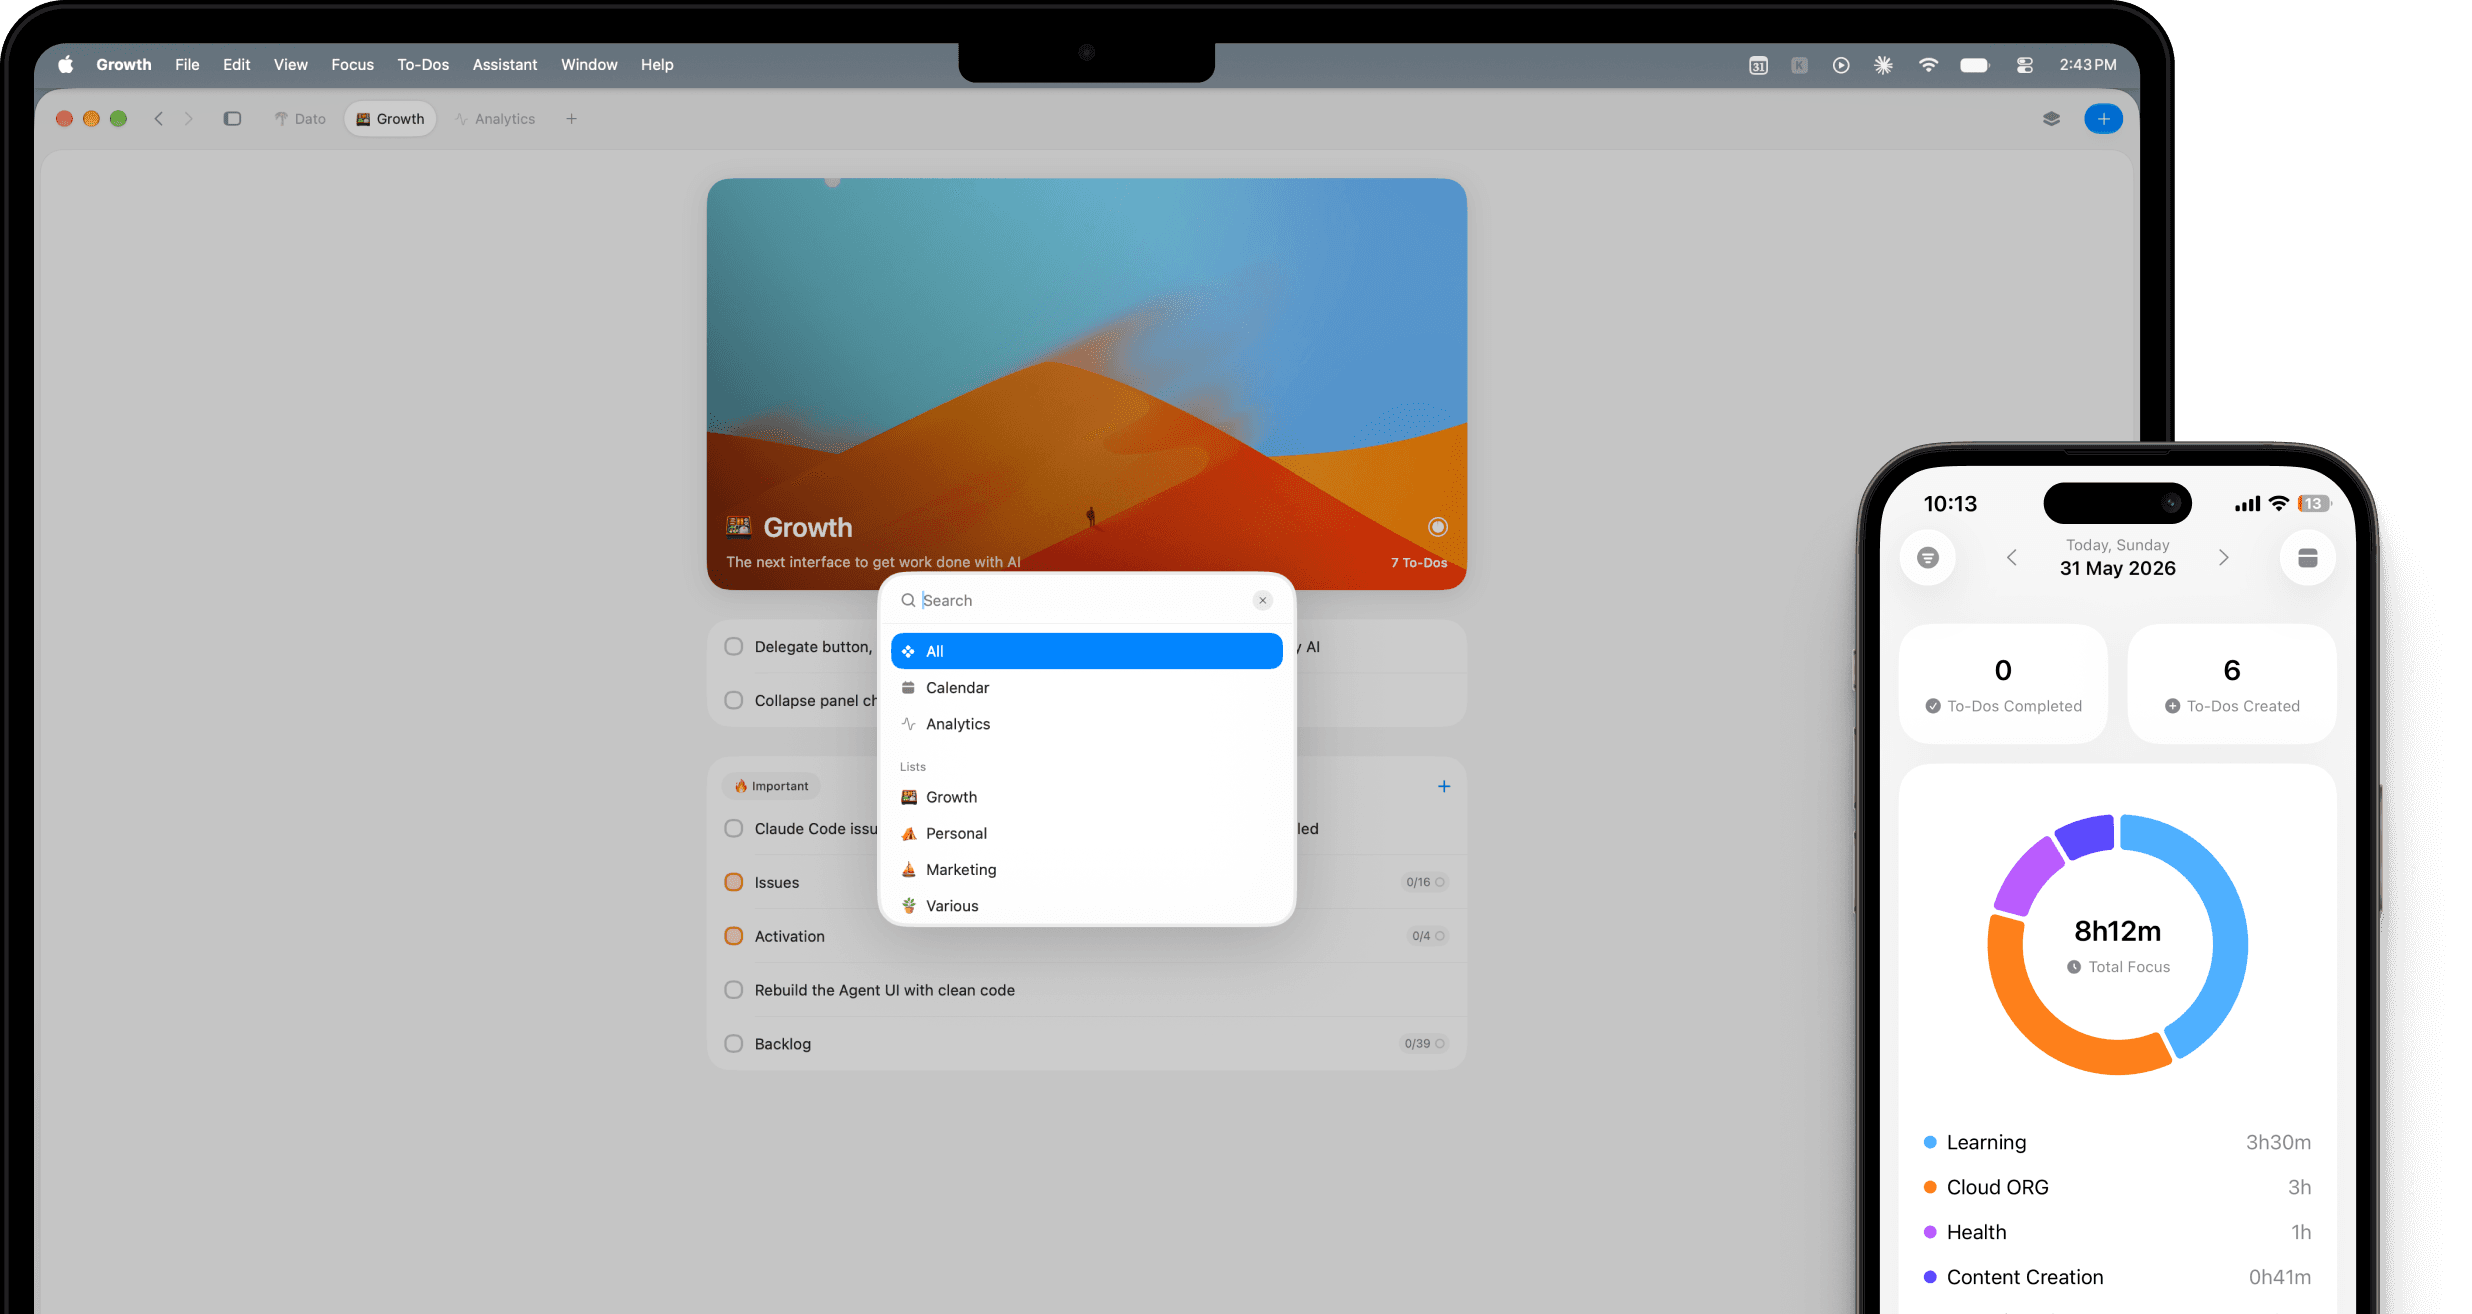The image size is (2472, 1314).
Task: Switch to the Dato tab
Action: [x=300, y=118]
